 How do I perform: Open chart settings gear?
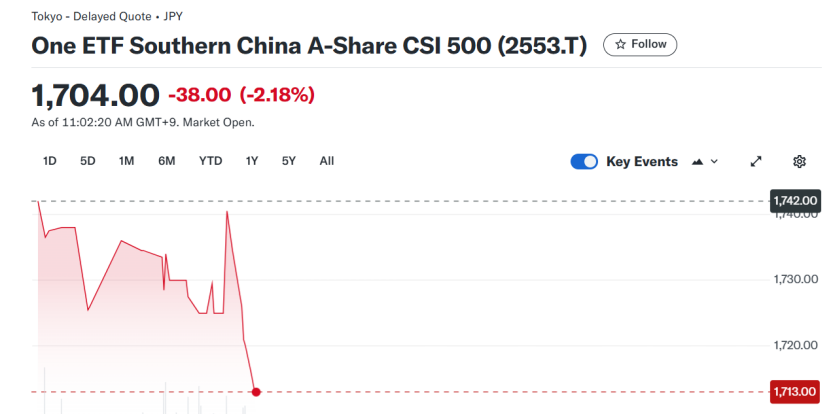click(799, 162)
